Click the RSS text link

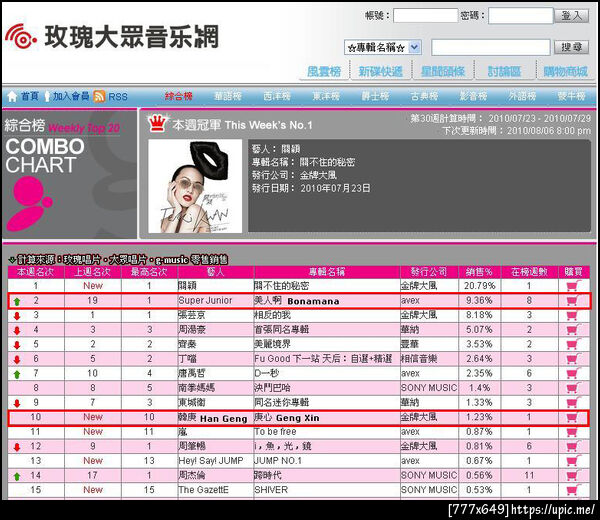click(118, 96)
